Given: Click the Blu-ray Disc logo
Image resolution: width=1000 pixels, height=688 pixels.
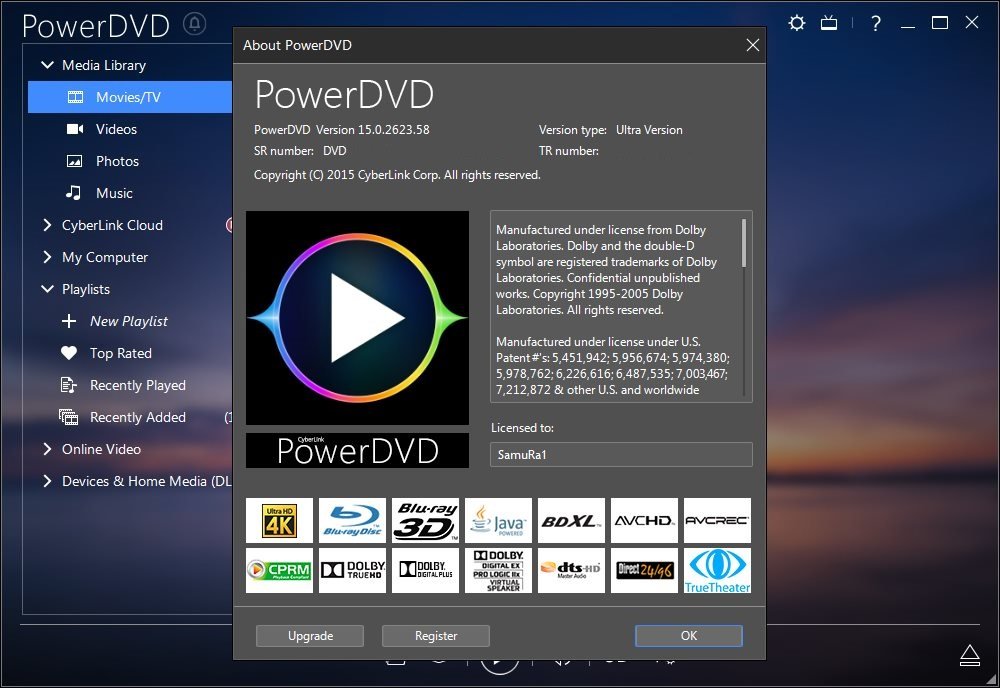Looking at the screenshot, I should tap(353, 520).
